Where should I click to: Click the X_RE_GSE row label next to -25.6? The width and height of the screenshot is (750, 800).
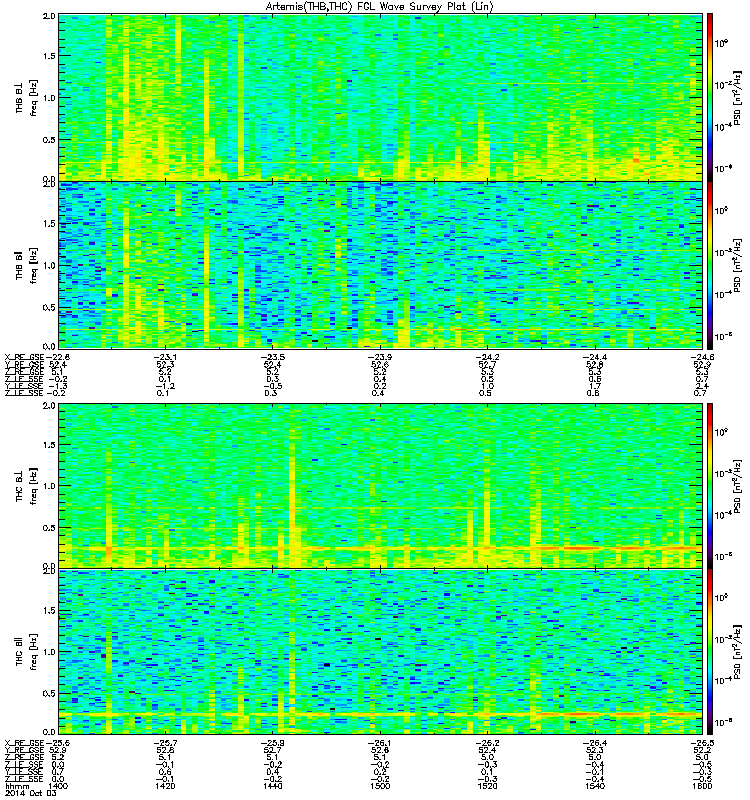pyautogui.click(x=24, y=743)
